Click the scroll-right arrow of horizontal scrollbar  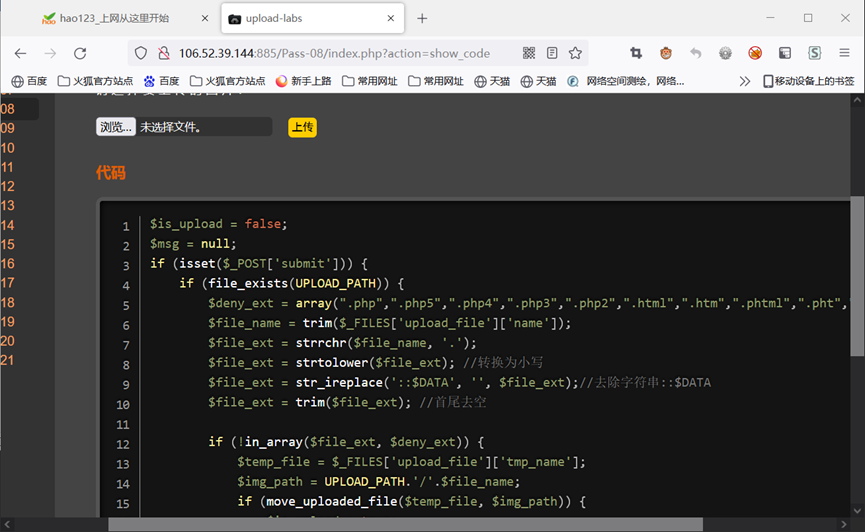pyautogui.click(x=843, y=524)
